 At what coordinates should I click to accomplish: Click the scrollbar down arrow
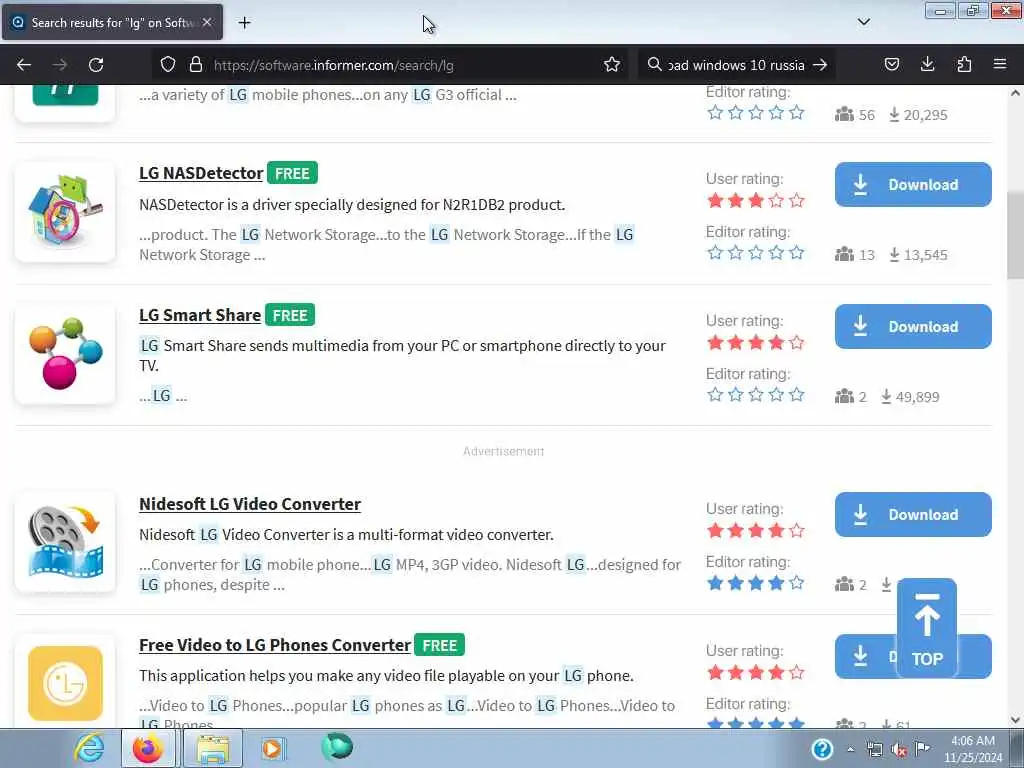[x=1016, y=720]
